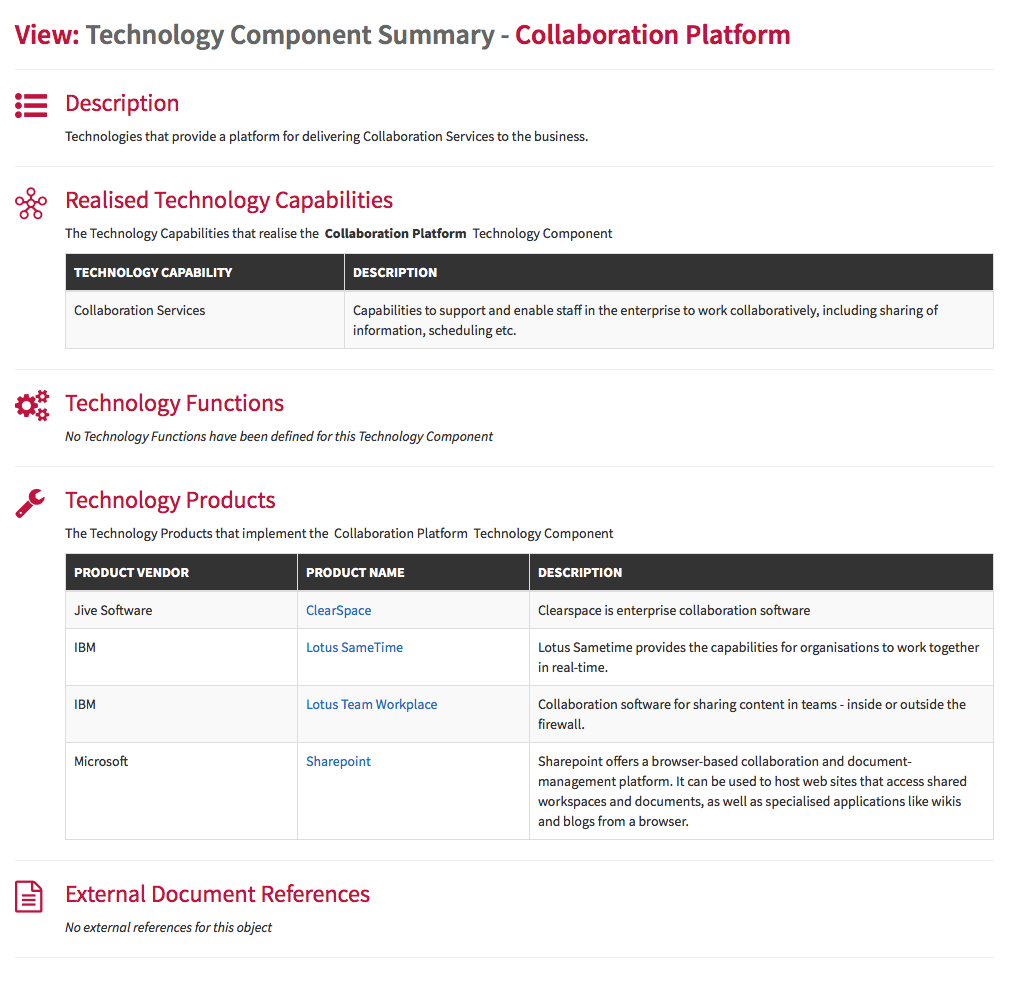
Task: Click the Microsoft vendor cell
Action: [181, 791]
